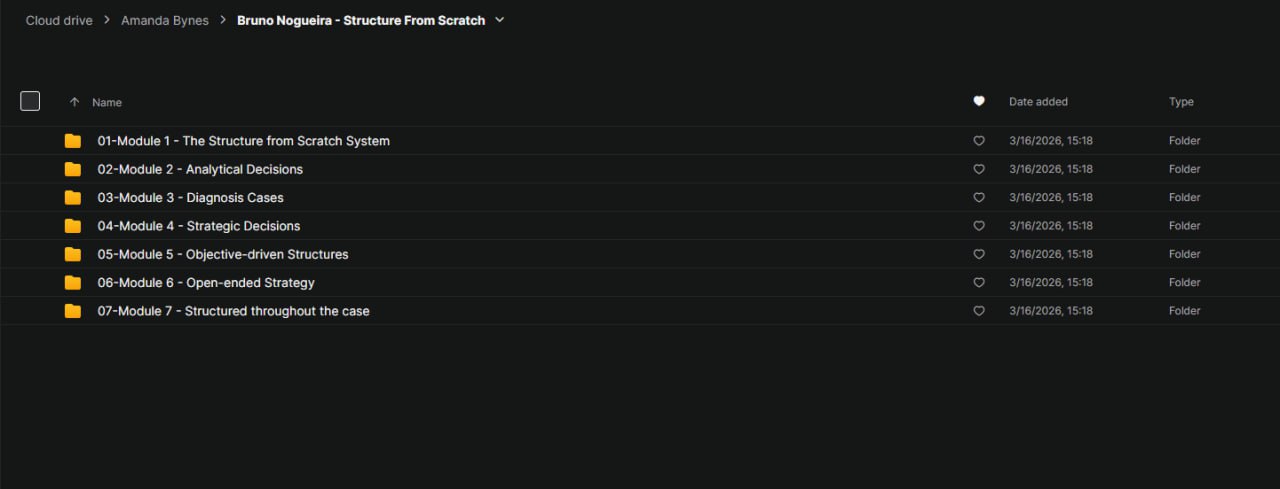Click the folder icon for Module 1
Viewport: 1280px width, 489px height.
point(72,141)
